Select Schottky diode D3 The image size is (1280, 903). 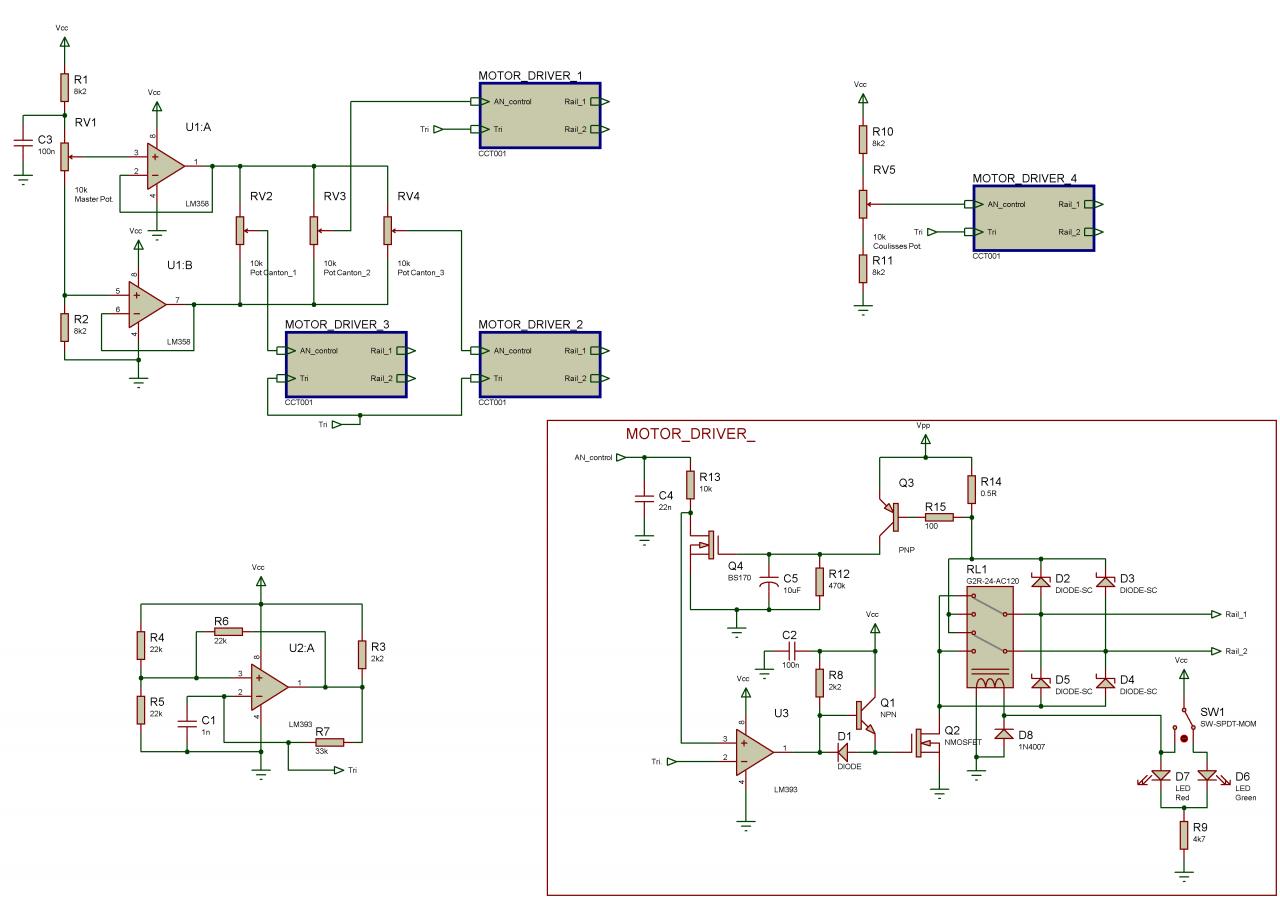[x=1105, y=580]
